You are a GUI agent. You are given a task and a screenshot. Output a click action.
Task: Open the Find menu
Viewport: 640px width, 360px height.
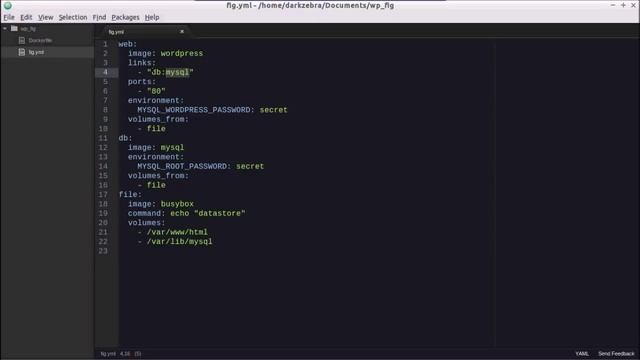[99, 17]
